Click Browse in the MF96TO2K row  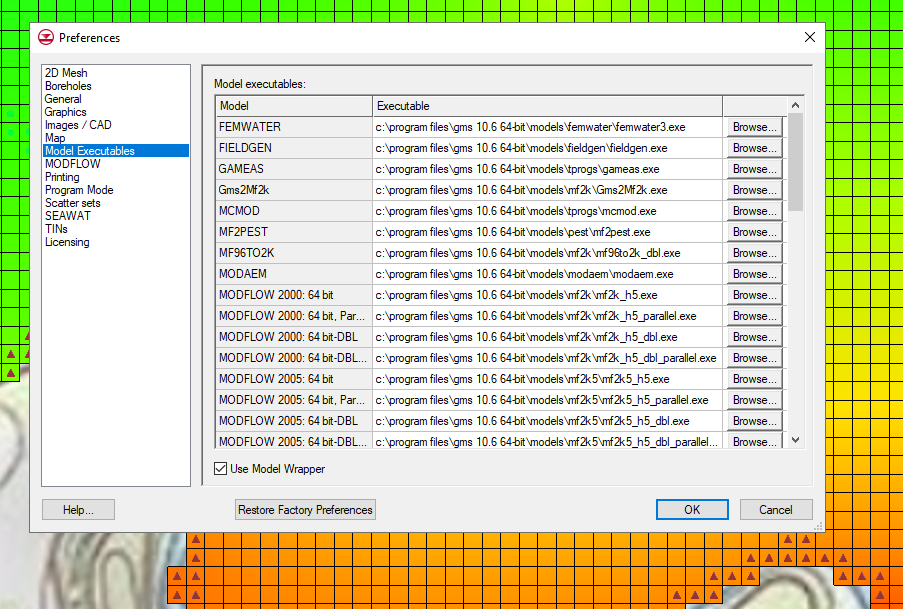[754, 254]
